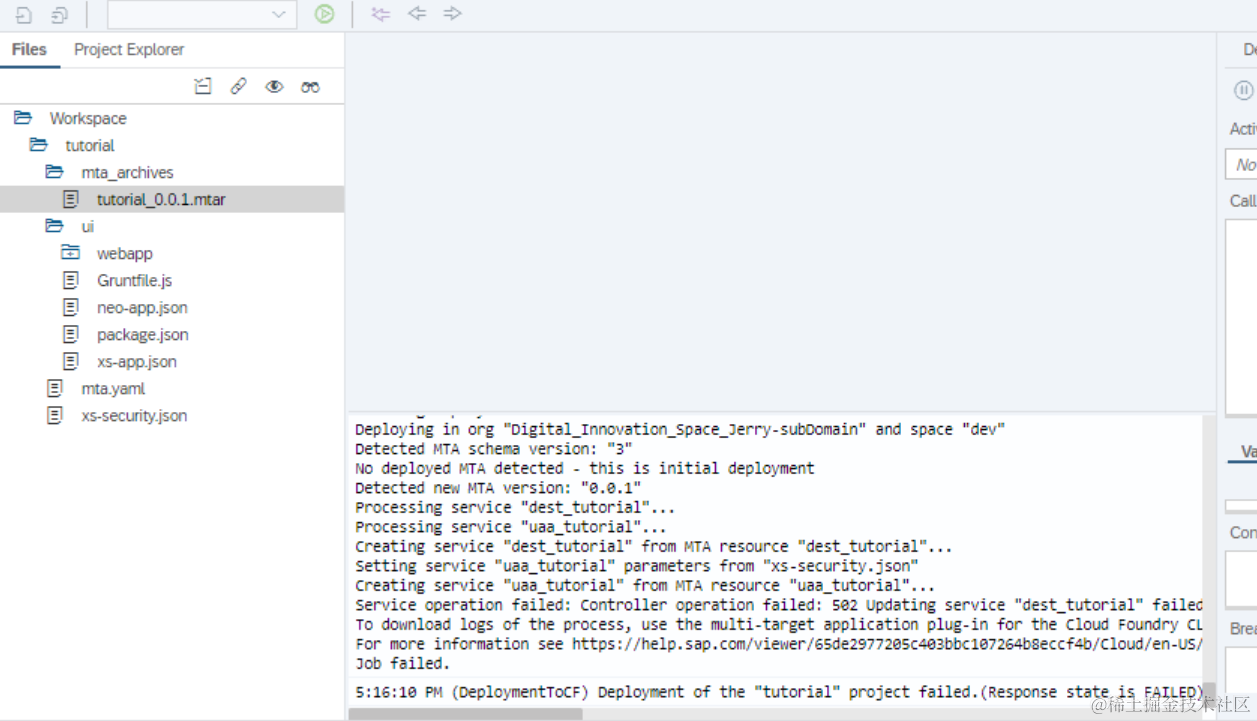Screen dimensions: 1257x721
Task: Click the 'Job failed.' console line
Action: click(x=403, y=663)
